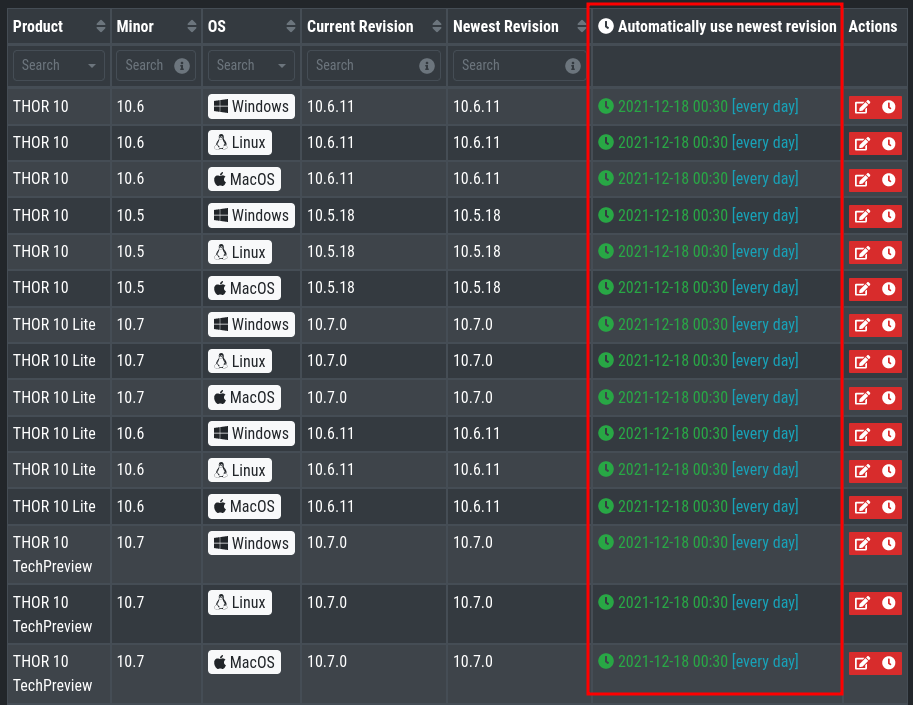Click into the Current Revision search field

[362, 66]
